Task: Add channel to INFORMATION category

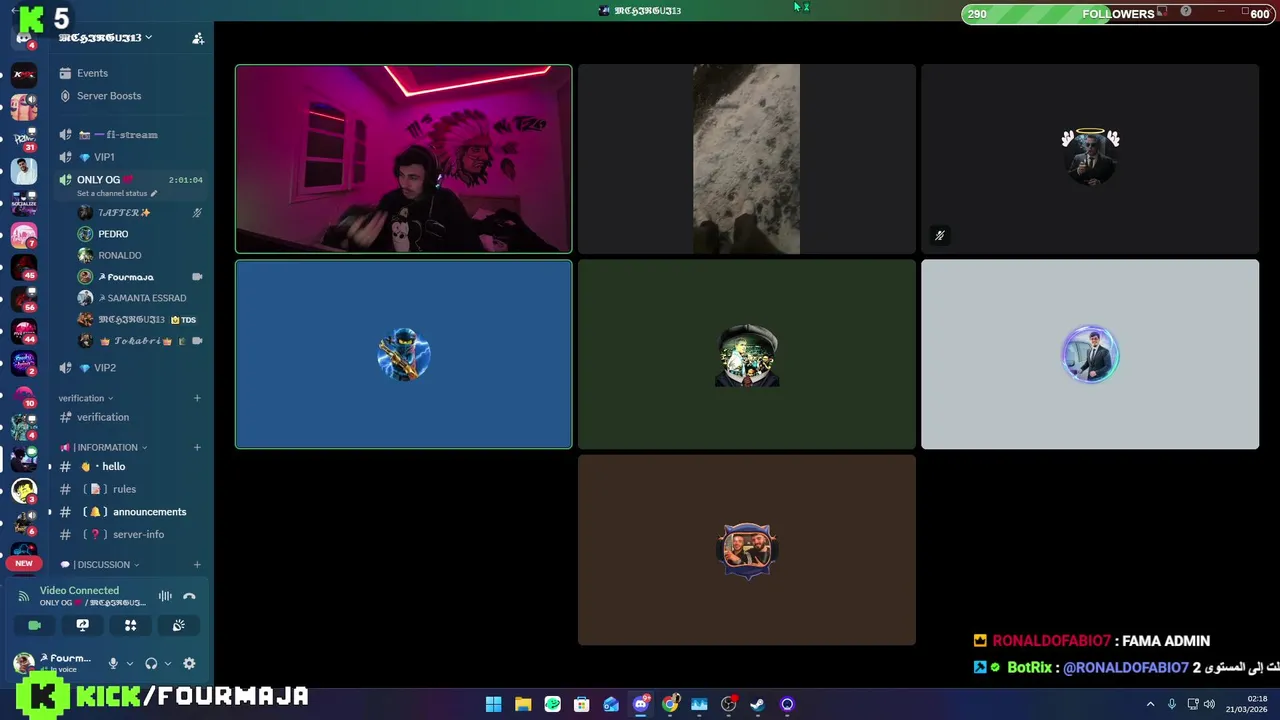Action: [x=197, y=447]
